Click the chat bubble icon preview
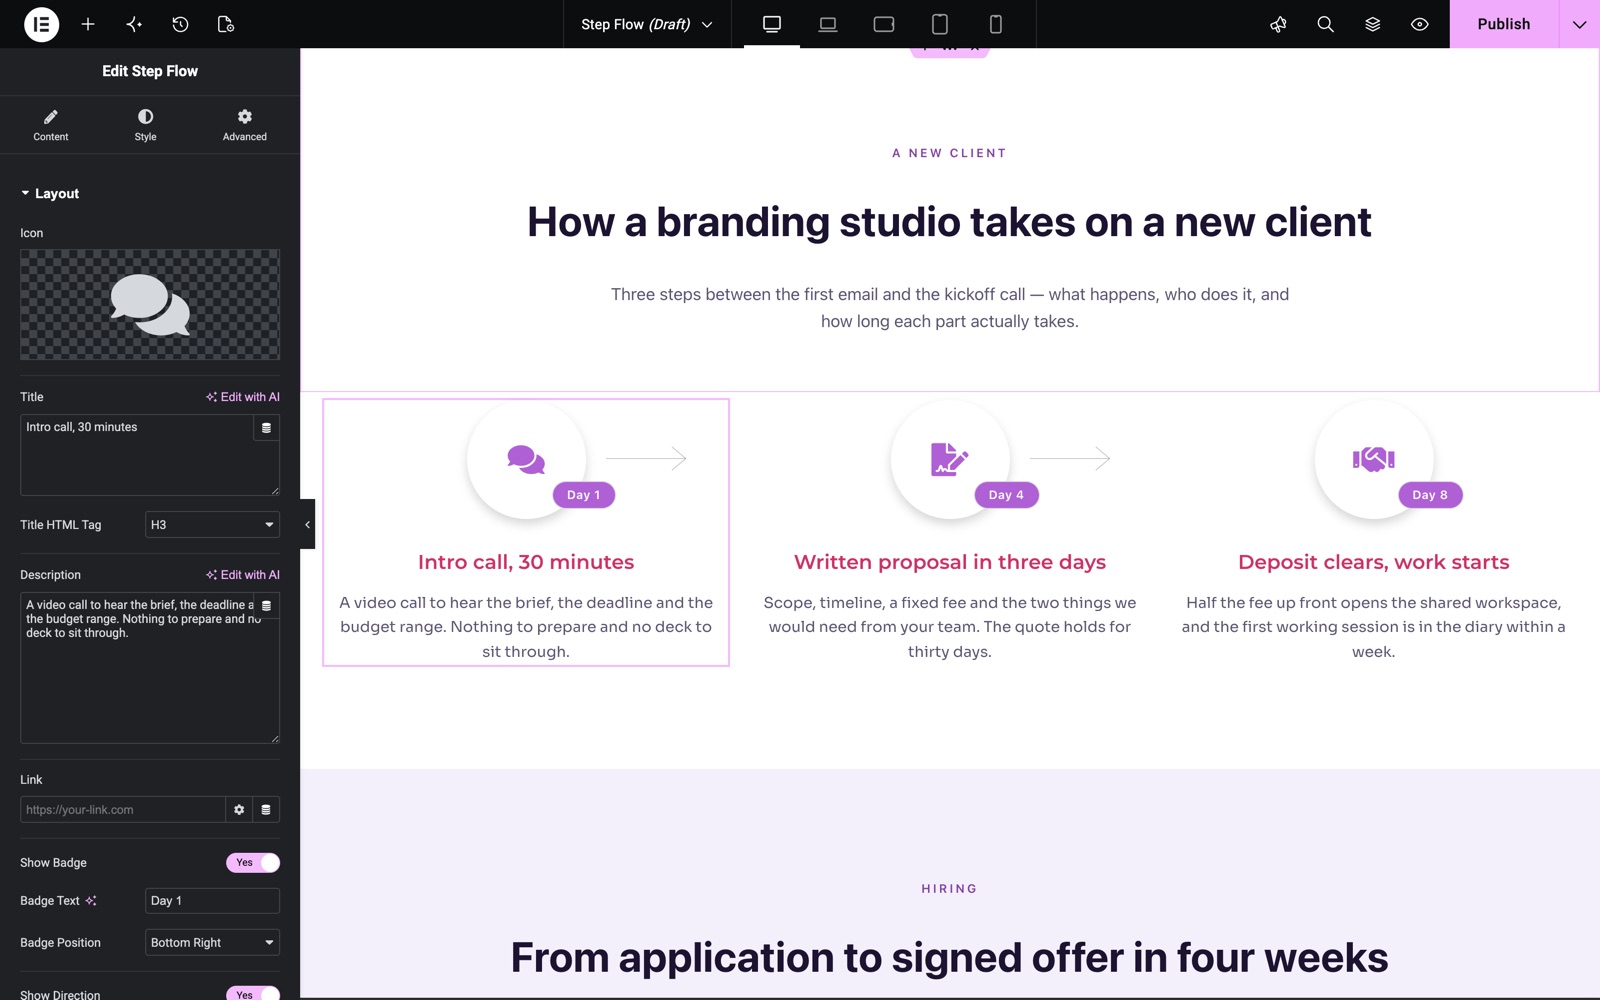 pos(150,305)
